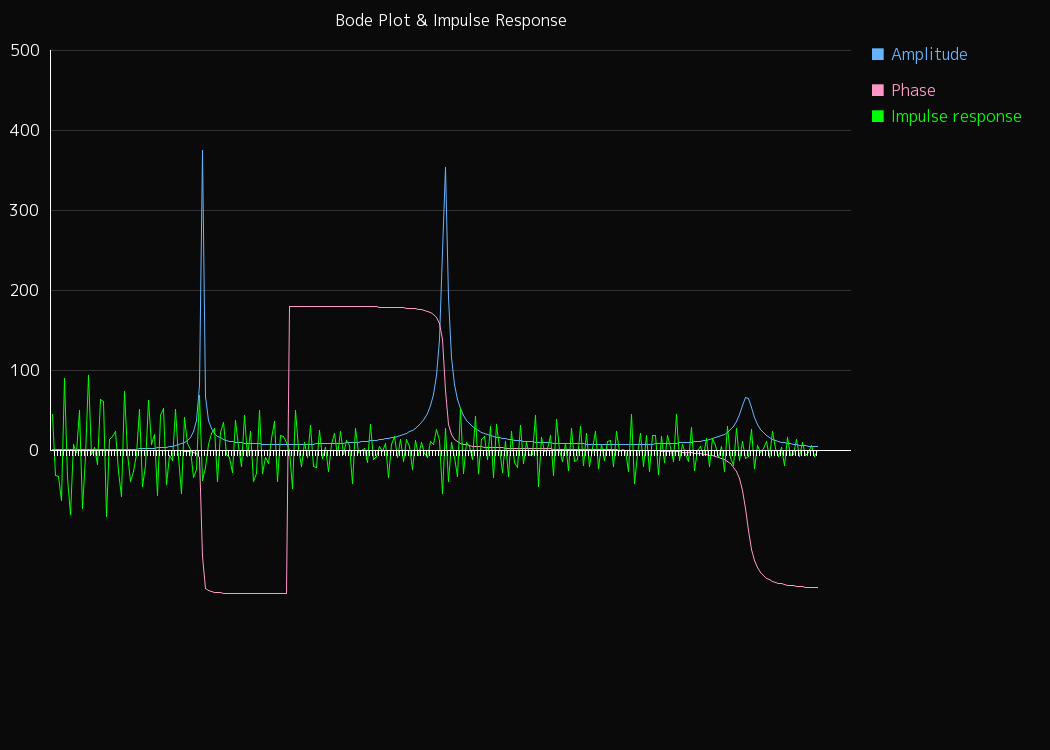1050x750 pixels.
Task: Click the blue Amplitude legend swatch
Action: [878, 54]
